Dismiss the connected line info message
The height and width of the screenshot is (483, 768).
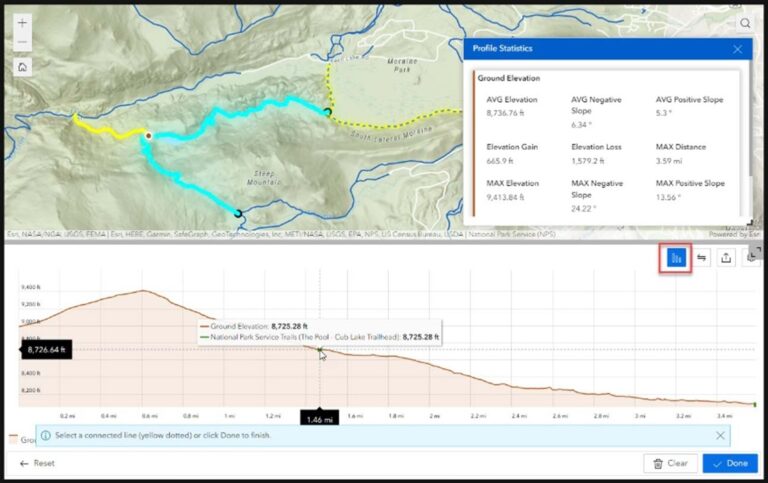pyautogui.click(x=720, y=435)
